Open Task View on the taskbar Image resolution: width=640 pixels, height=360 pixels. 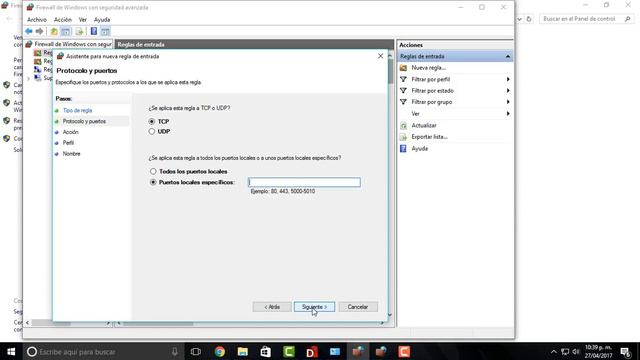pos(196,351)
